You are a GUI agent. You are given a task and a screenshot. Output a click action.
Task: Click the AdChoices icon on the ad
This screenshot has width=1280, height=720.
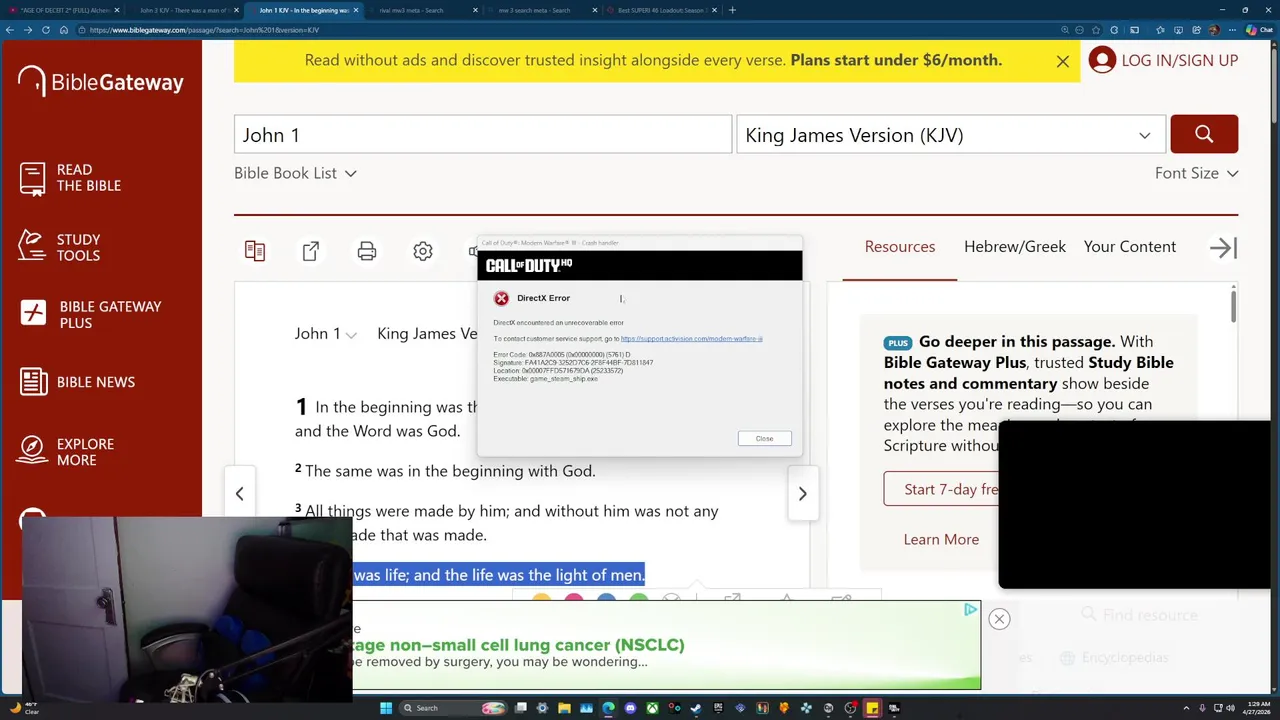coord(971,609)
